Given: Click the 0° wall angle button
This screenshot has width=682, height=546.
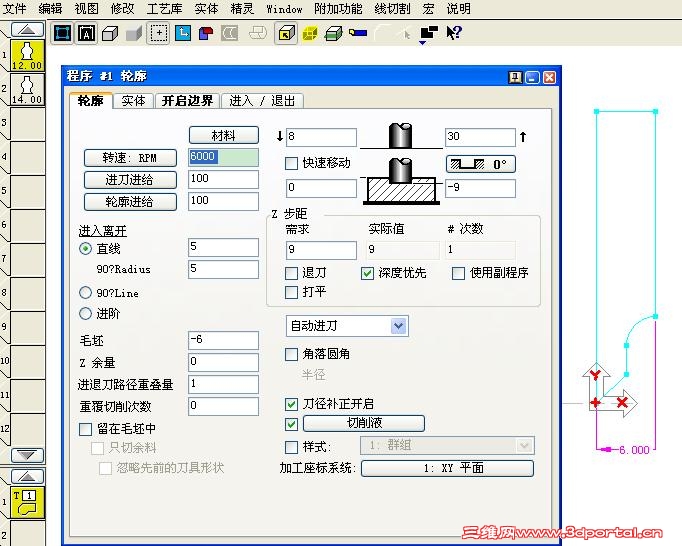Looking at the screenshot, I should [481, 164].
